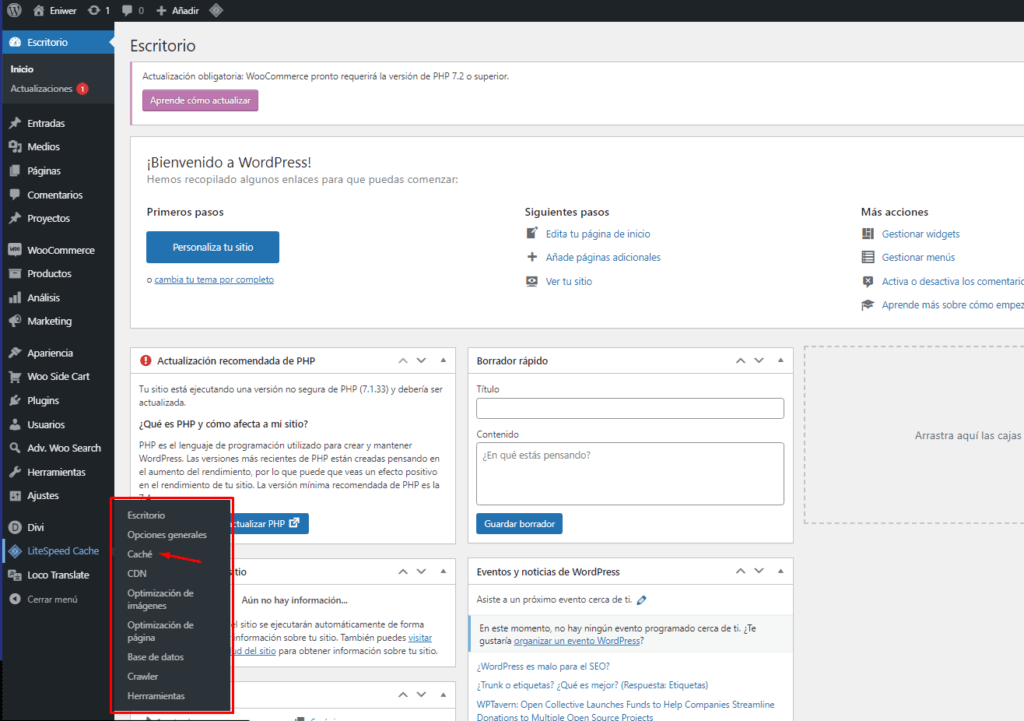Click the Medios media icon

(x=15, y=147)
